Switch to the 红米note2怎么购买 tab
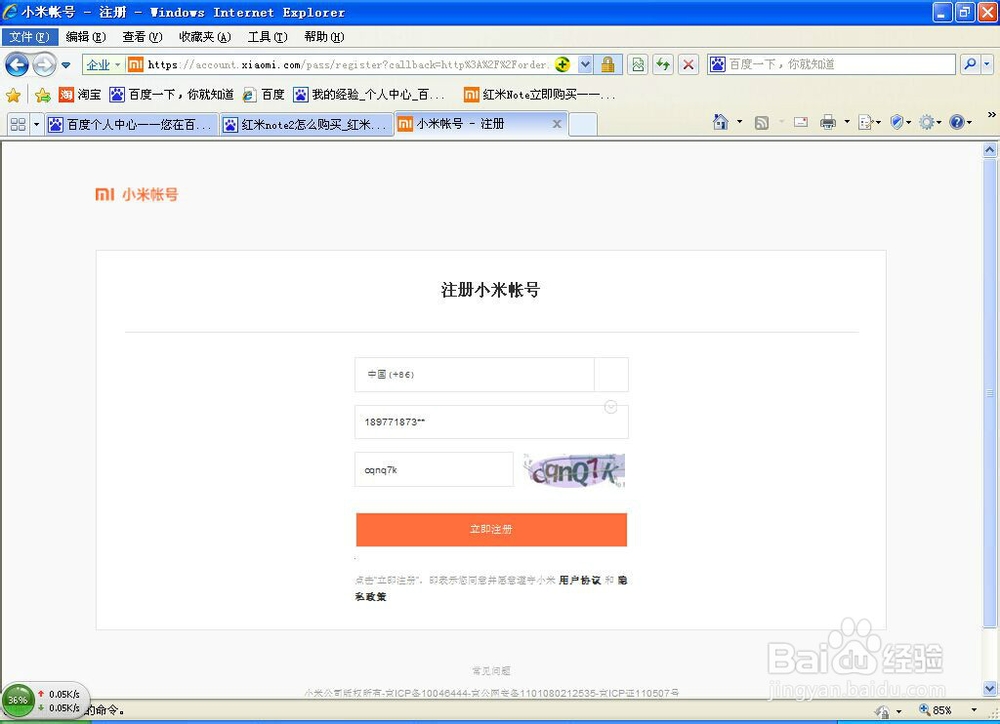This screenshot has width=1000, height=724. click(x=307, y=124)
